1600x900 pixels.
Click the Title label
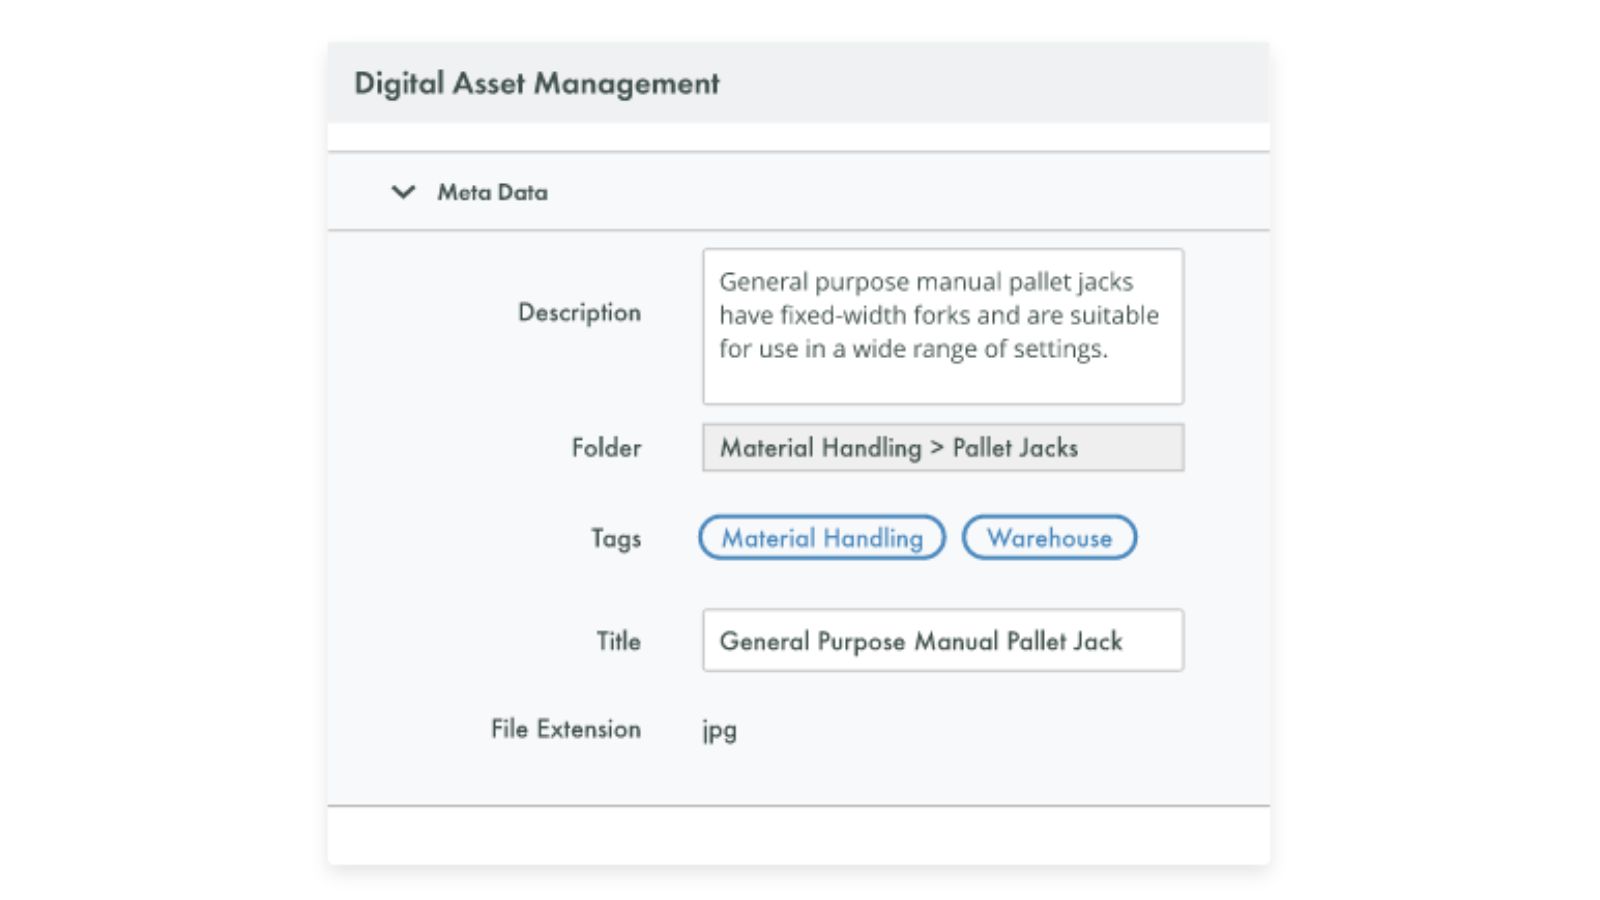point(618,641)
